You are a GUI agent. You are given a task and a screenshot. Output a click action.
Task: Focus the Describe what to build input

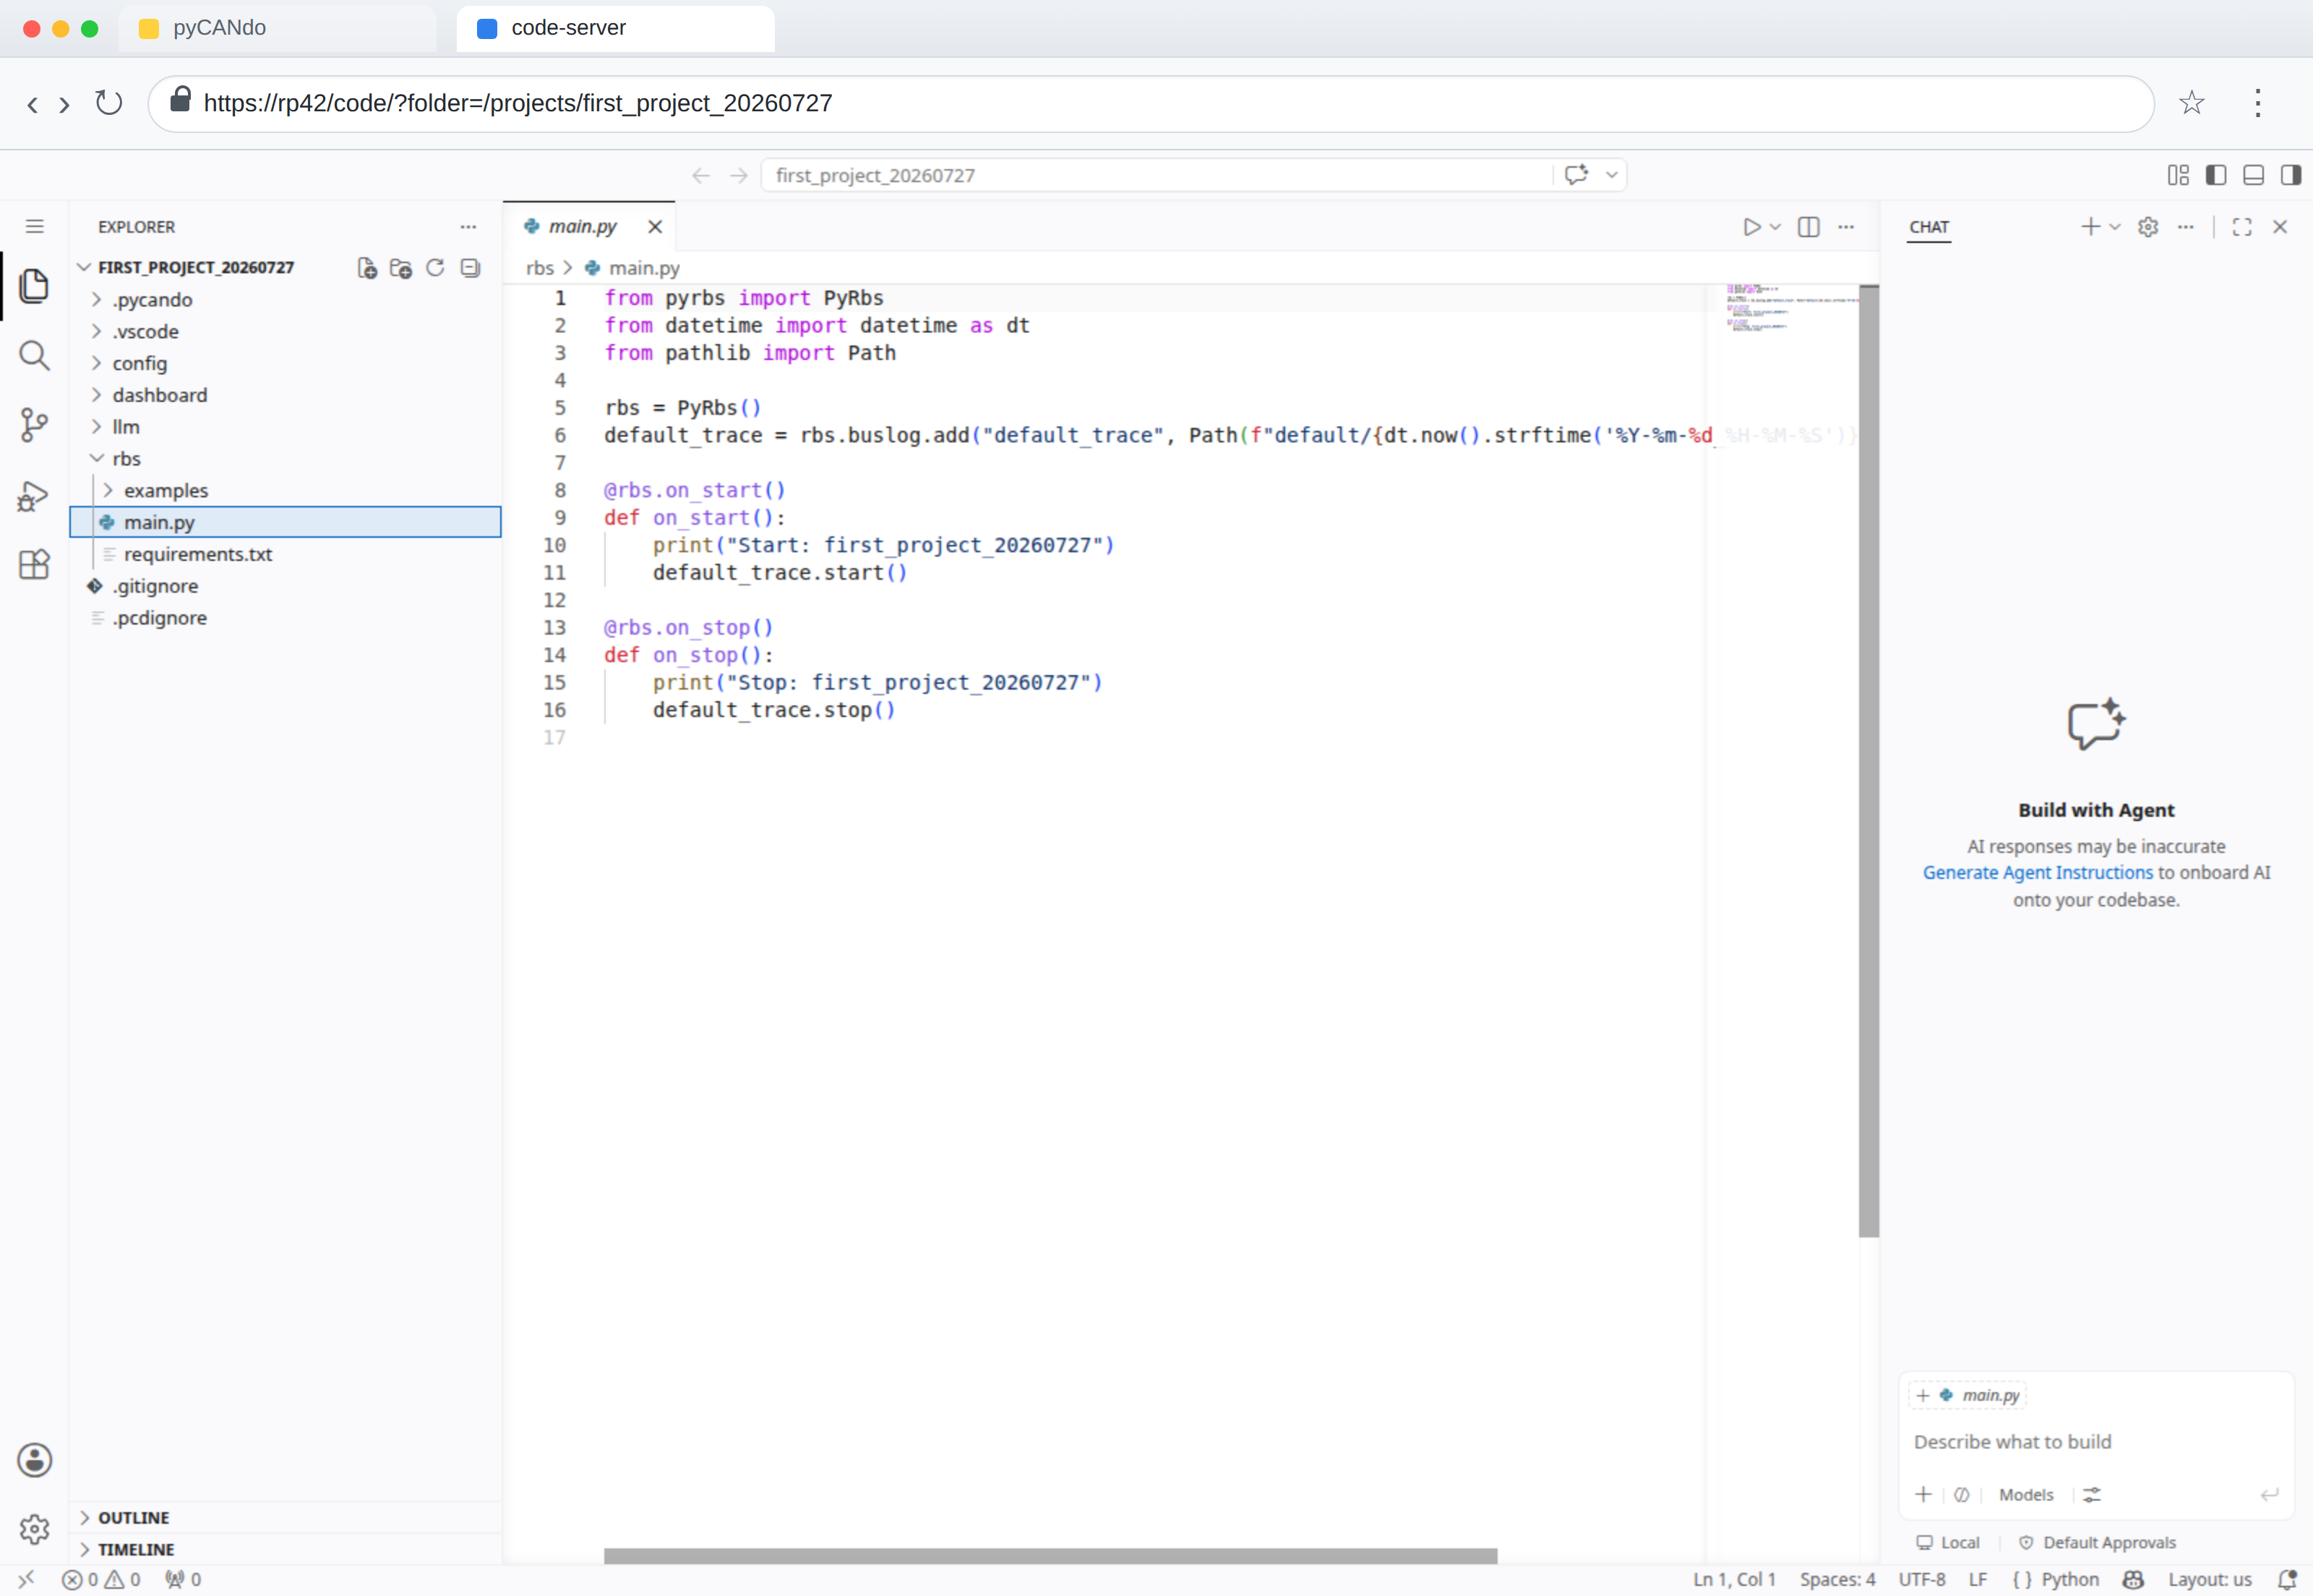[2095, 1442]
